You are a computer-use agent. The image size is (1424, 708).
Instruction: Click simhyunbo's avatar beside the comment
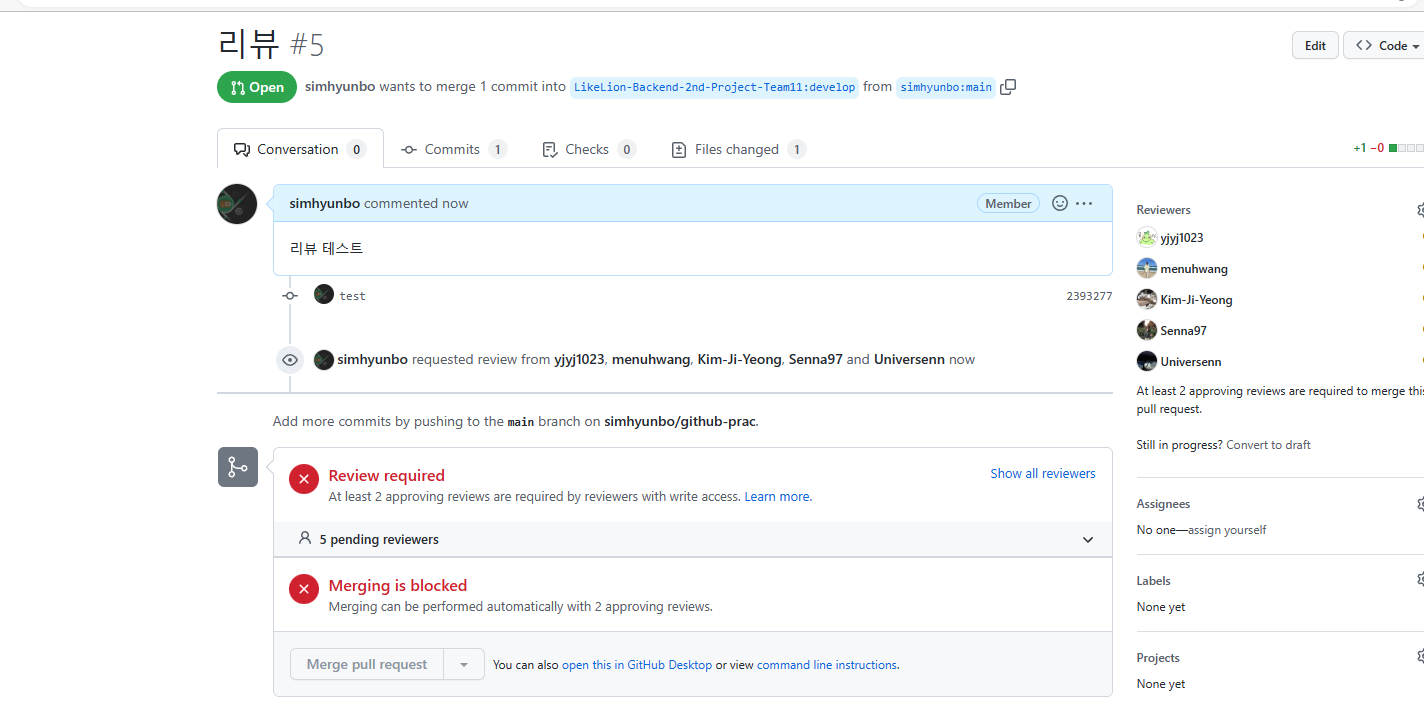pos(237,204)
